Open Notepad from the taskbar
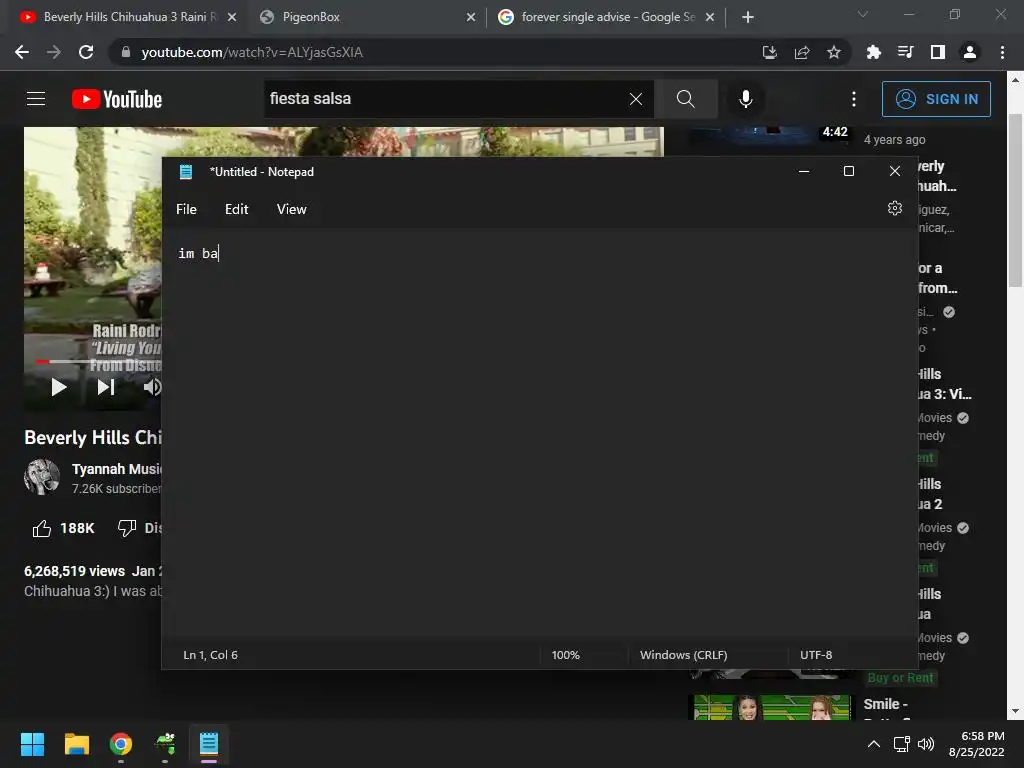1024x768 pixels. tap(209, 744)
